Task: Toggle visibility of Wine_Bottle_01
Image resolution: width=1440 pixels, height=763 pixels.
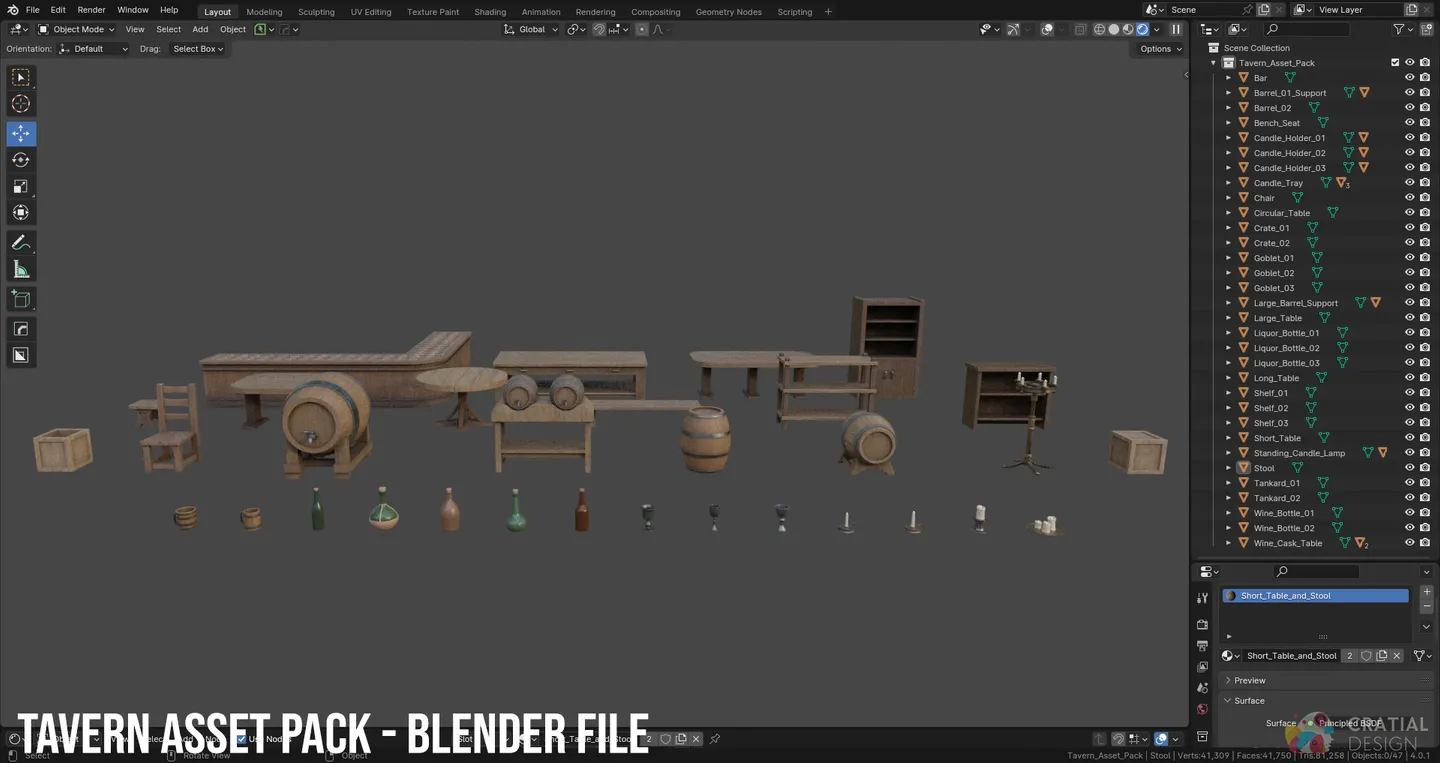Action: pos(1409,512)
